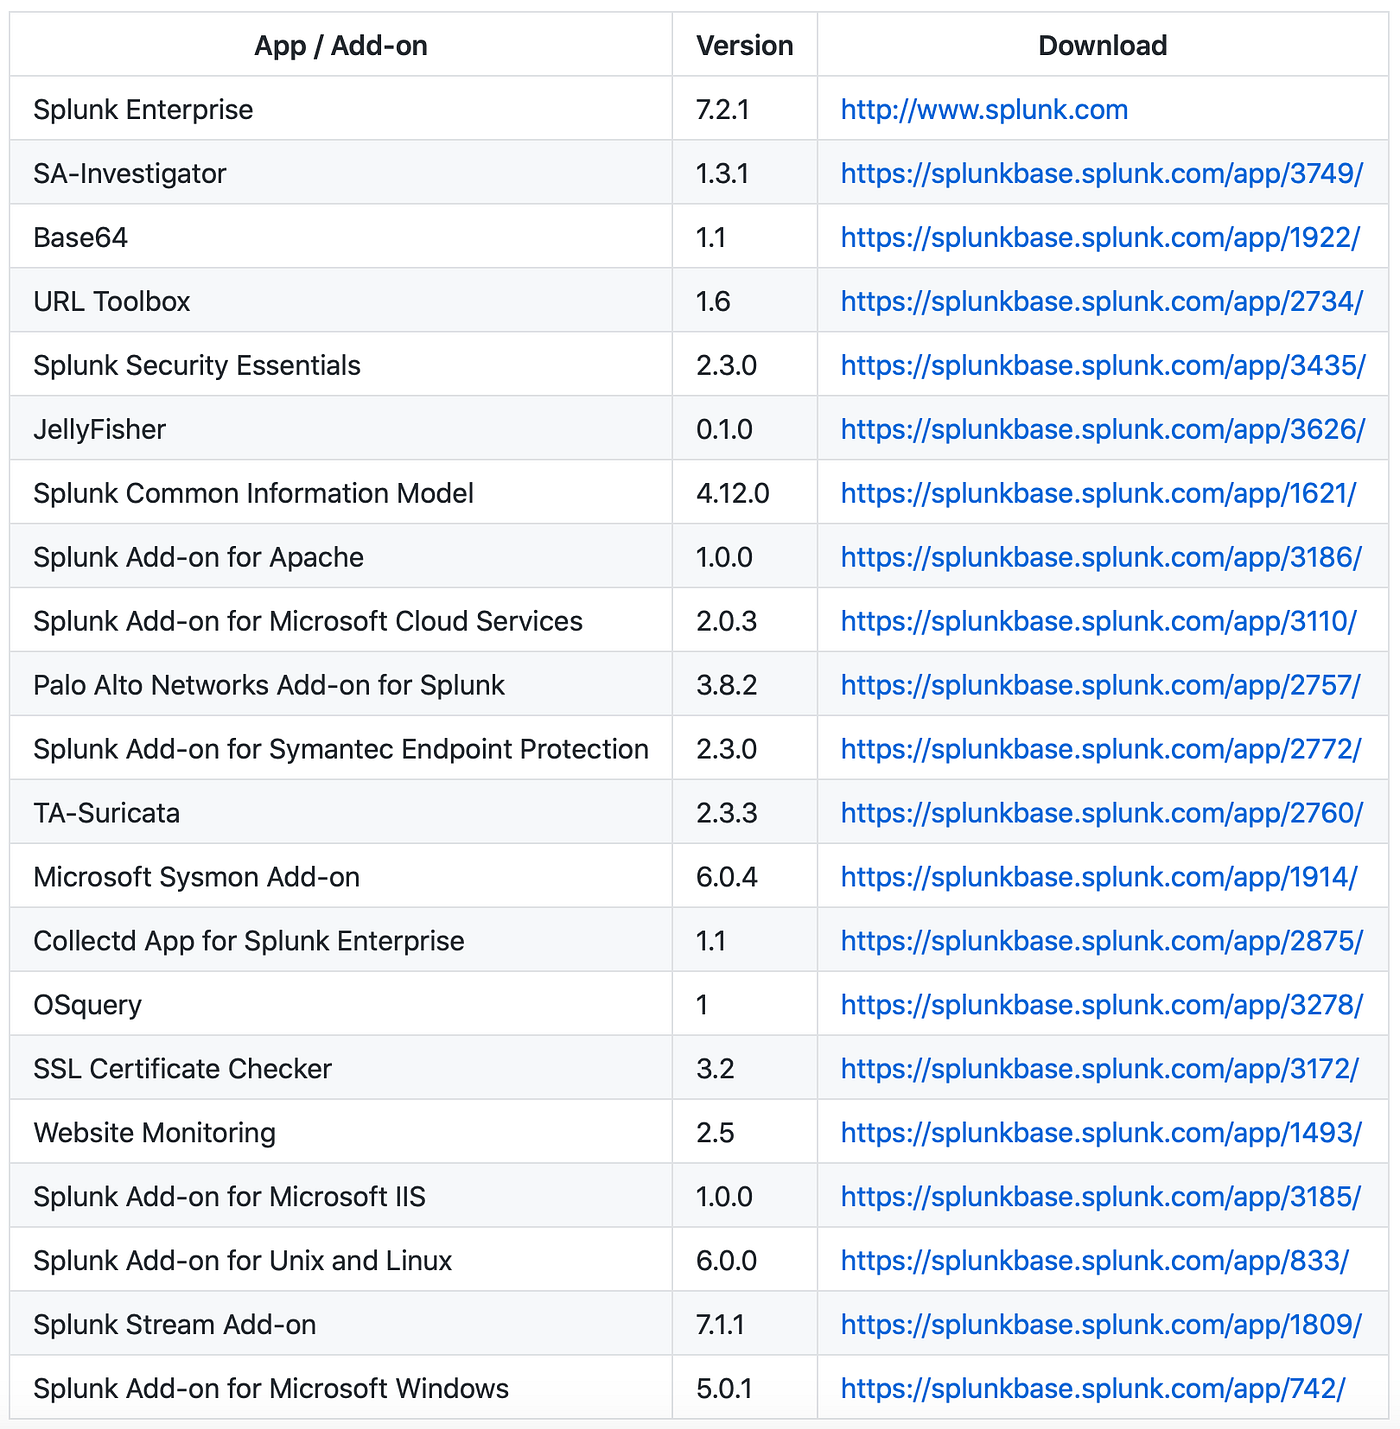
Task: Select 'Collectd App for Splunk Enterprise' cell
Action: [341, 941]
